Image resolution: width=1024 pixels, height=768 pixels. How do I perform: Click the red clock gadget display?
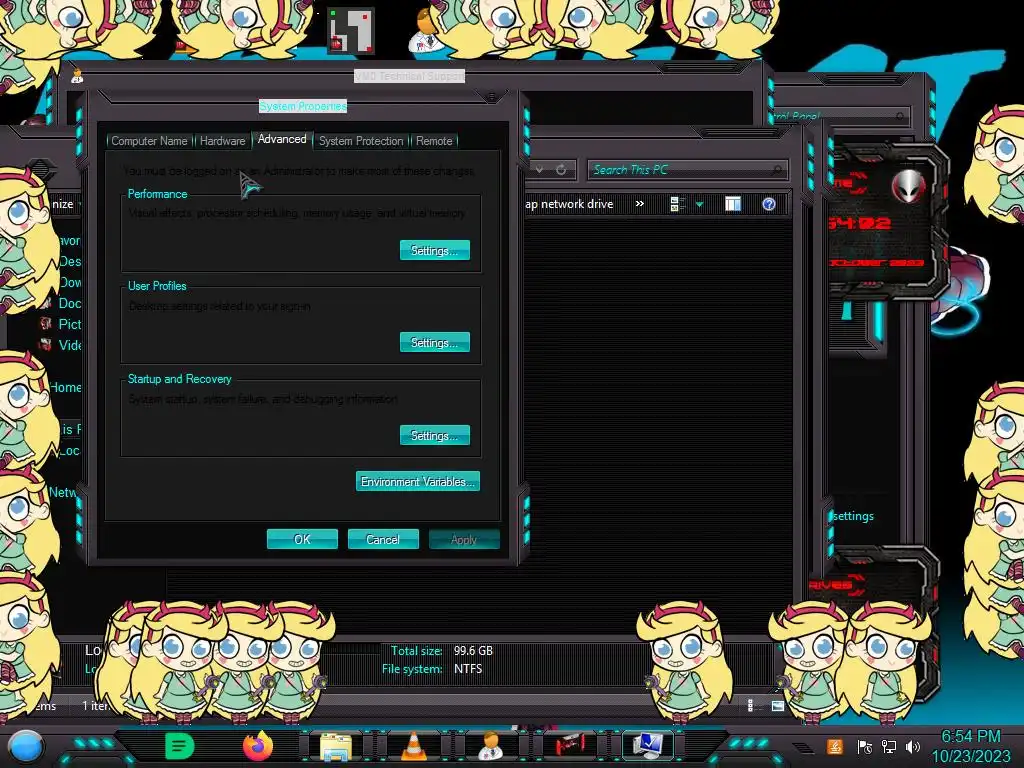(860, 223)
